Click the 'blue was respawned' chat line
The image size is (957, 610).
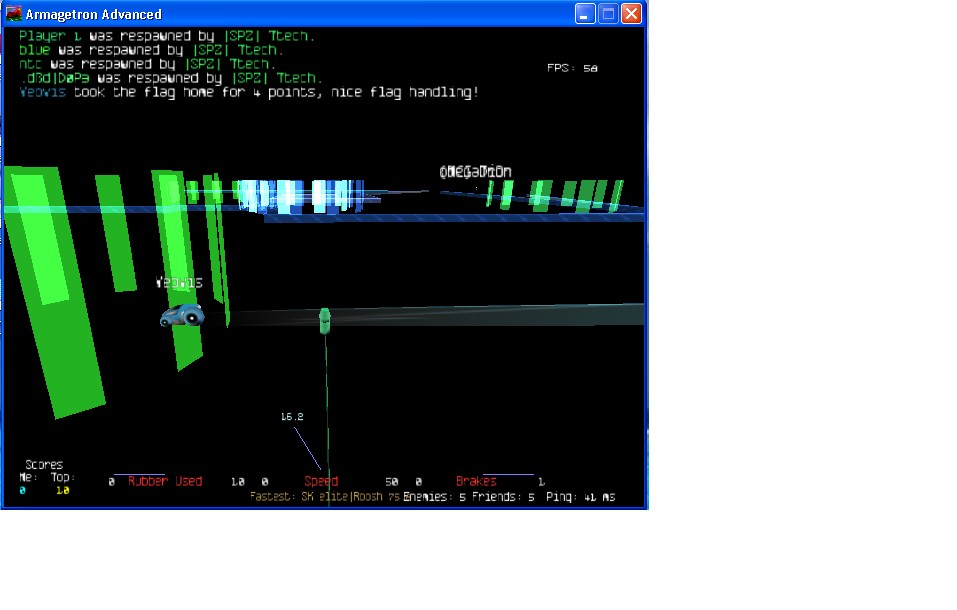coord(151,50)
